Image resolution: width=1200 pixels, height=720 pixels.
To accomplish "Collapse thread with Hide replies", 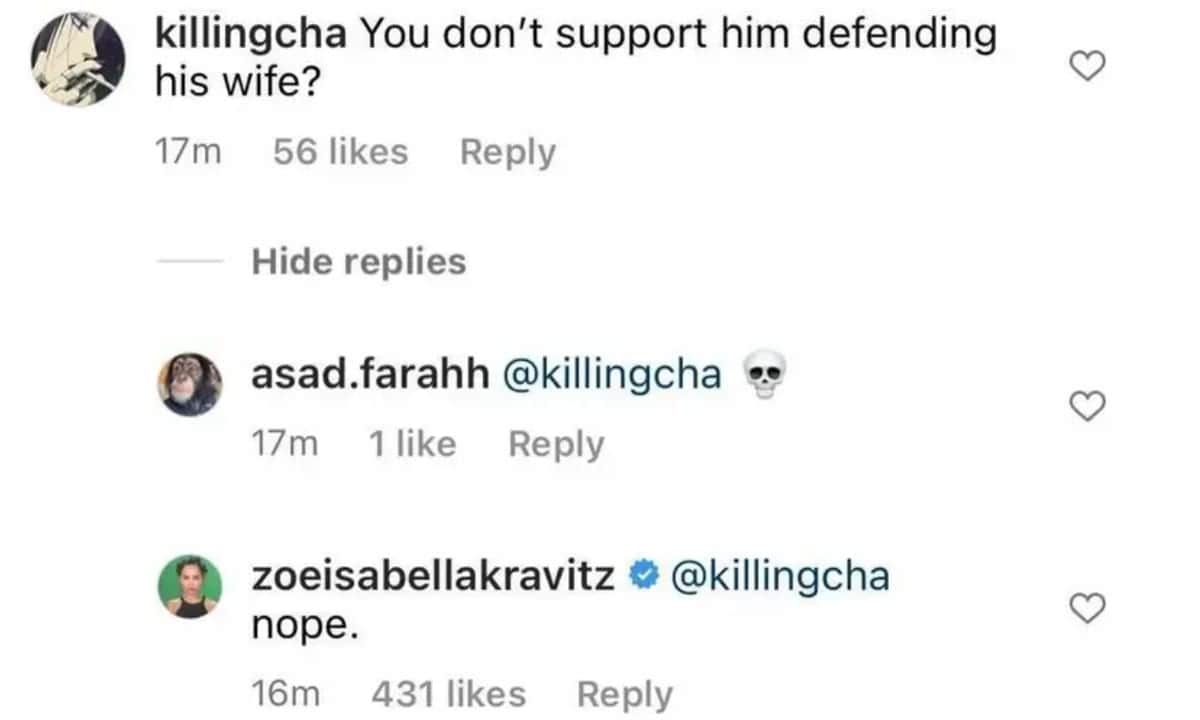I will (358, 262).
